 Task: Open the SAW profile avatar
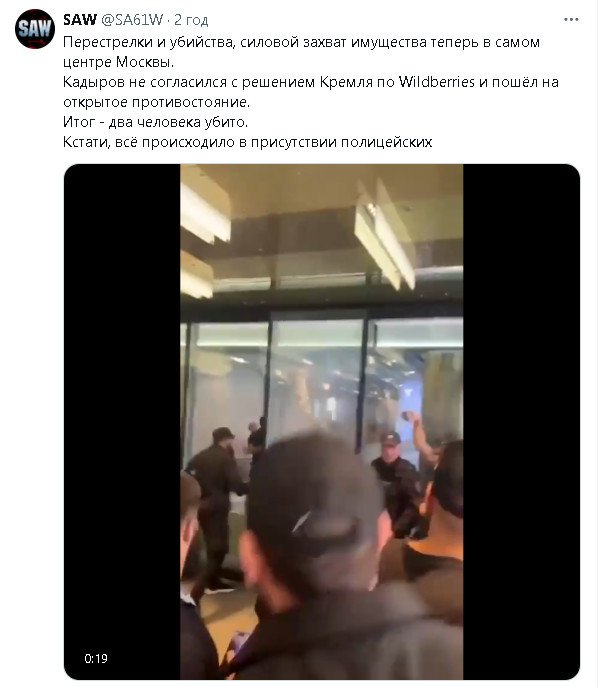click(35, 28)
